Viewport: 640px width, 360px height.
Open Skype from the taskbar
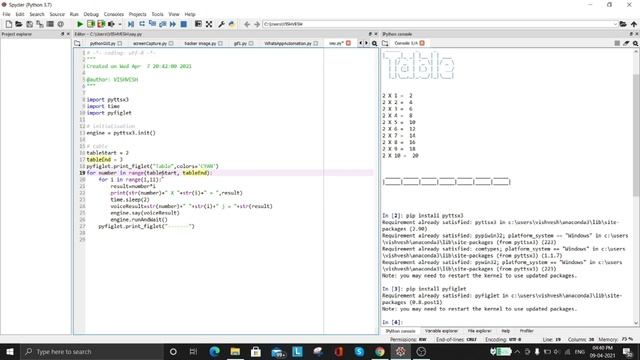click(359, 351)
